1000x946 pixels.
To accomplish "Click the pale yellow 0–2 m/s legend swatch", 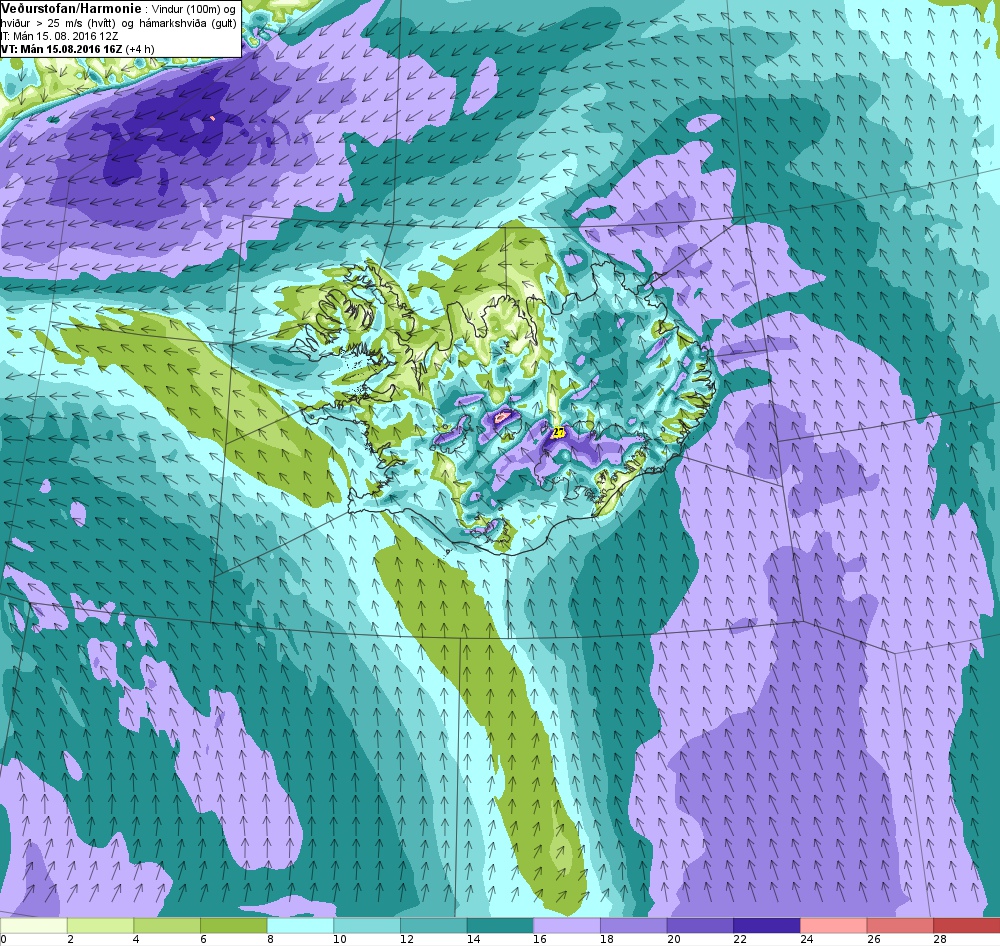I will pyautogui.click(x=33, y=926).
